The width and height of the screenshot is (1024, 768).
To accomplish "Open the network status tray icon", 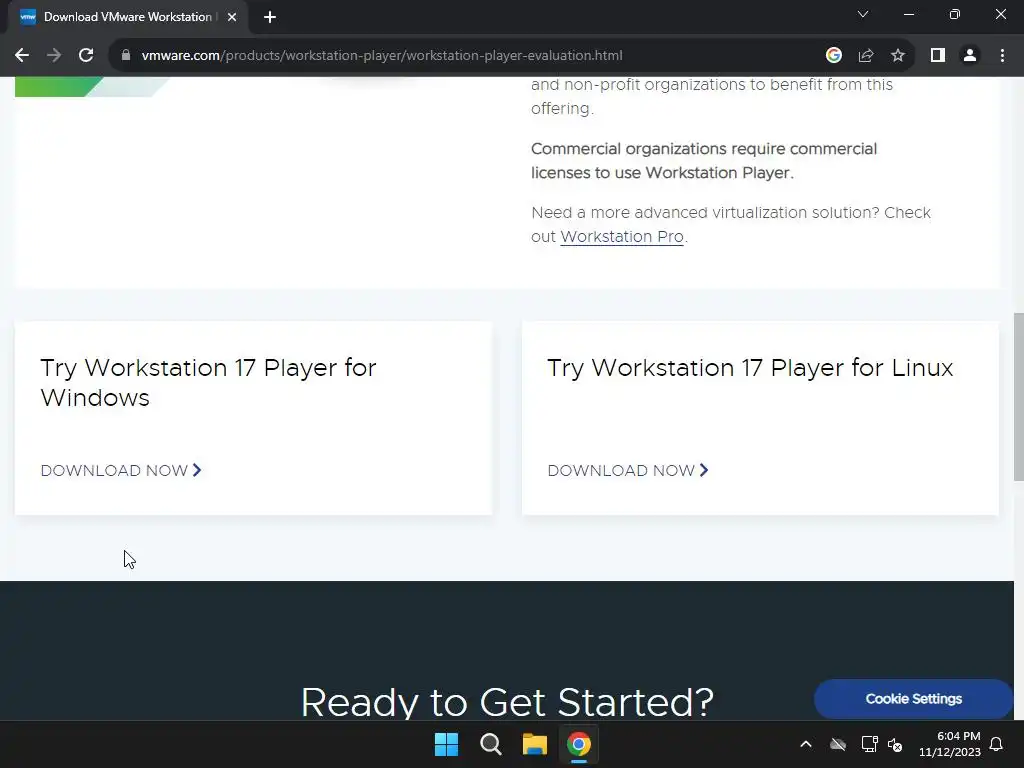I will (869, 744).
